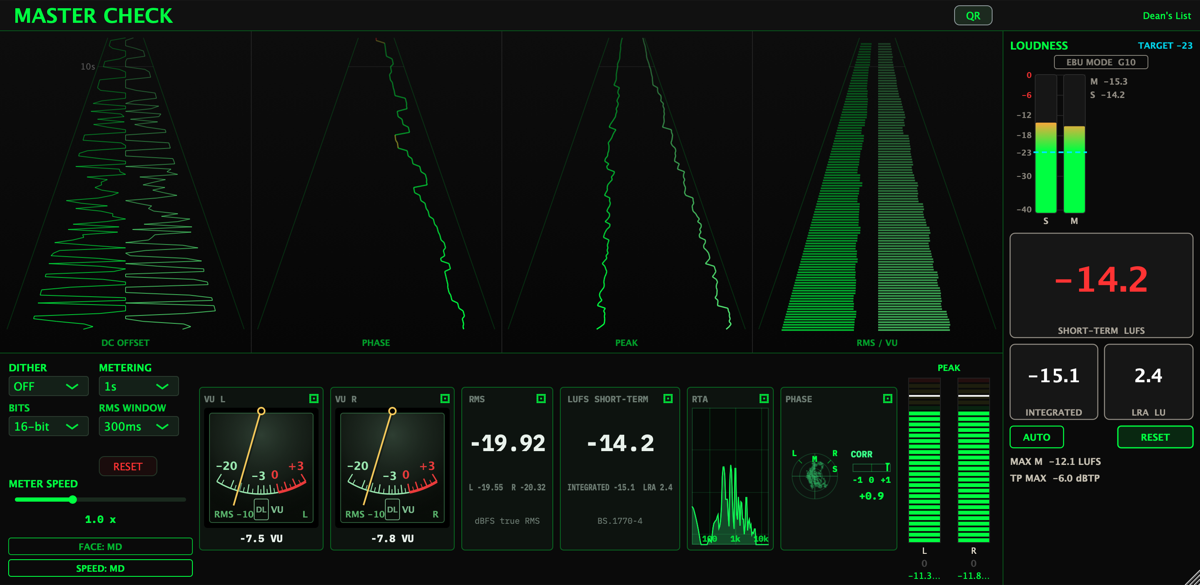Image resolution: width=1200 pixels, height=585 pixels.
Task: Click the loudness M meter bar
Action: point(1074,143)
